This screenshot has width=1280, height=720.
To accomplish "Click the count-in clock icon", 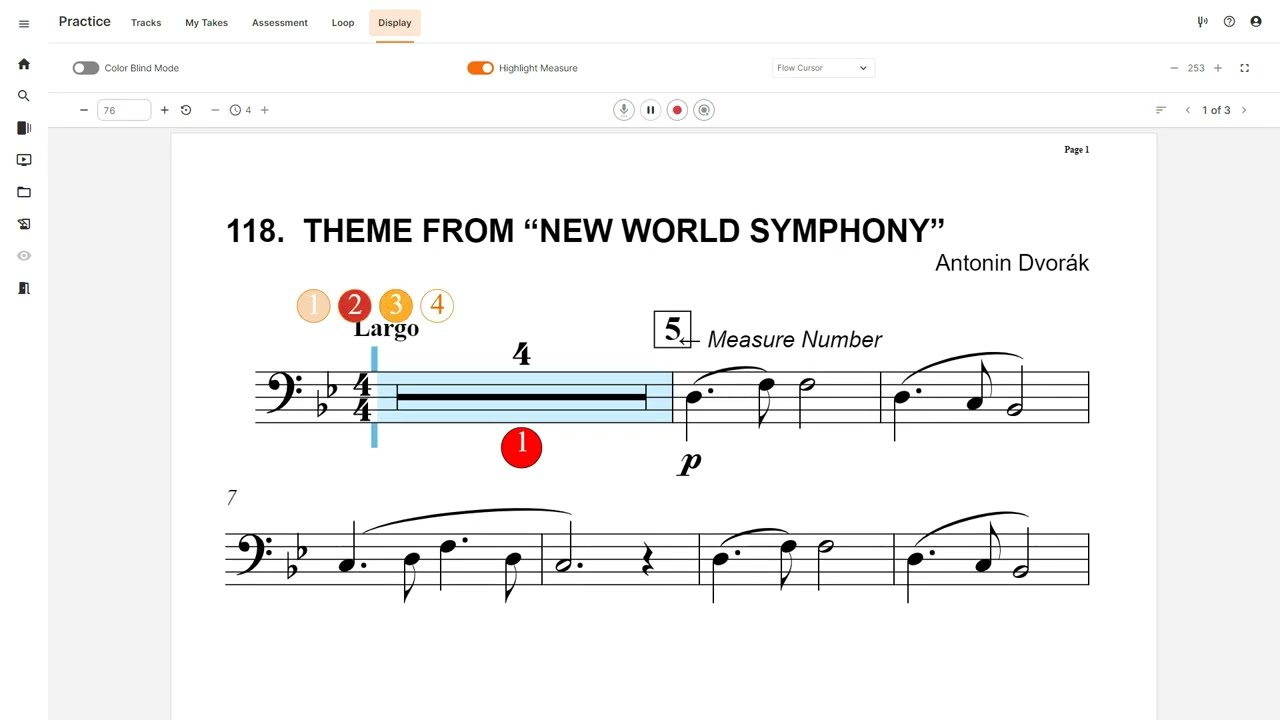I will 235,110.
